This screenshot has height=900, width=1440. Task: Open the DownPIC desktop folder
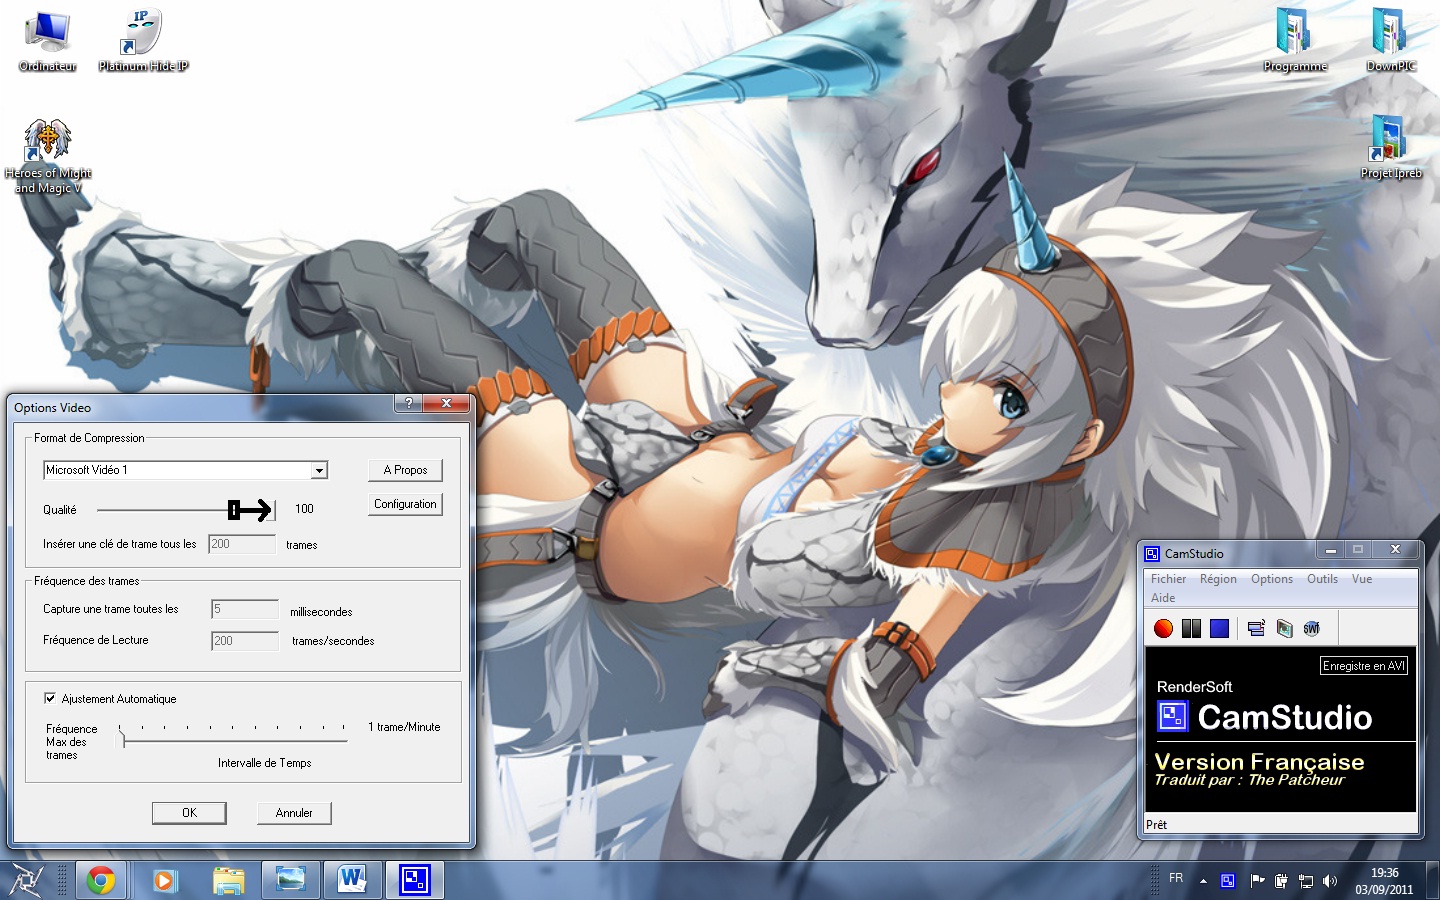tap(1391, 41)
